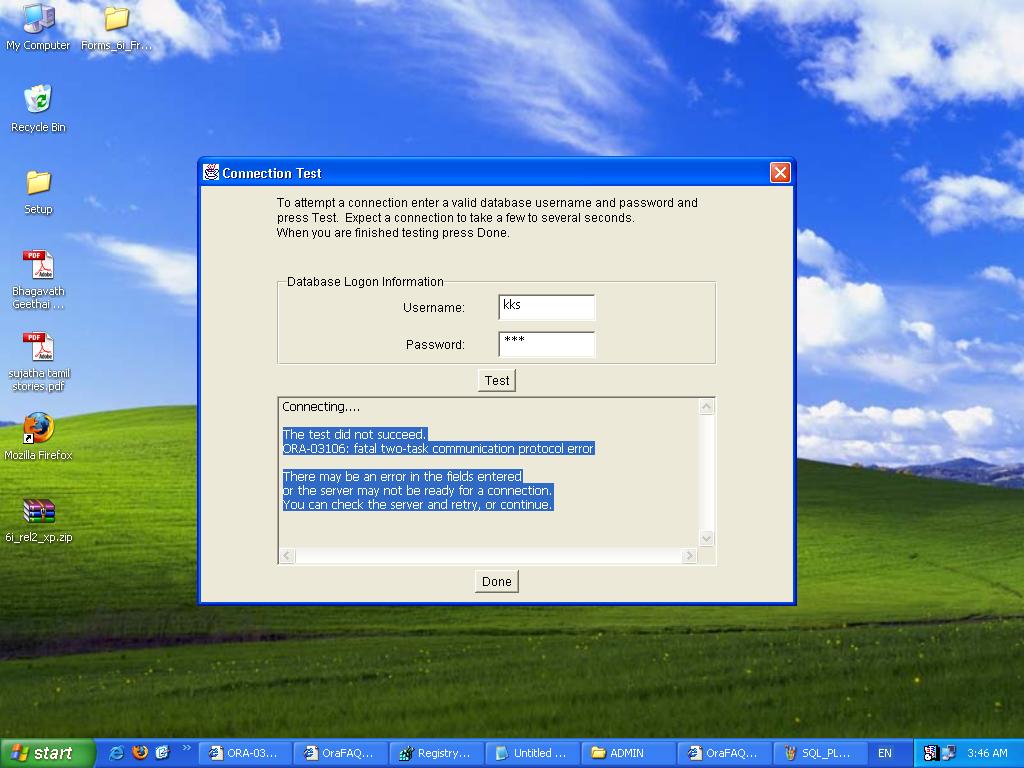Select the Recycle Bin icon
This screenshot has height=768, width=1024.
click(38, 108)
